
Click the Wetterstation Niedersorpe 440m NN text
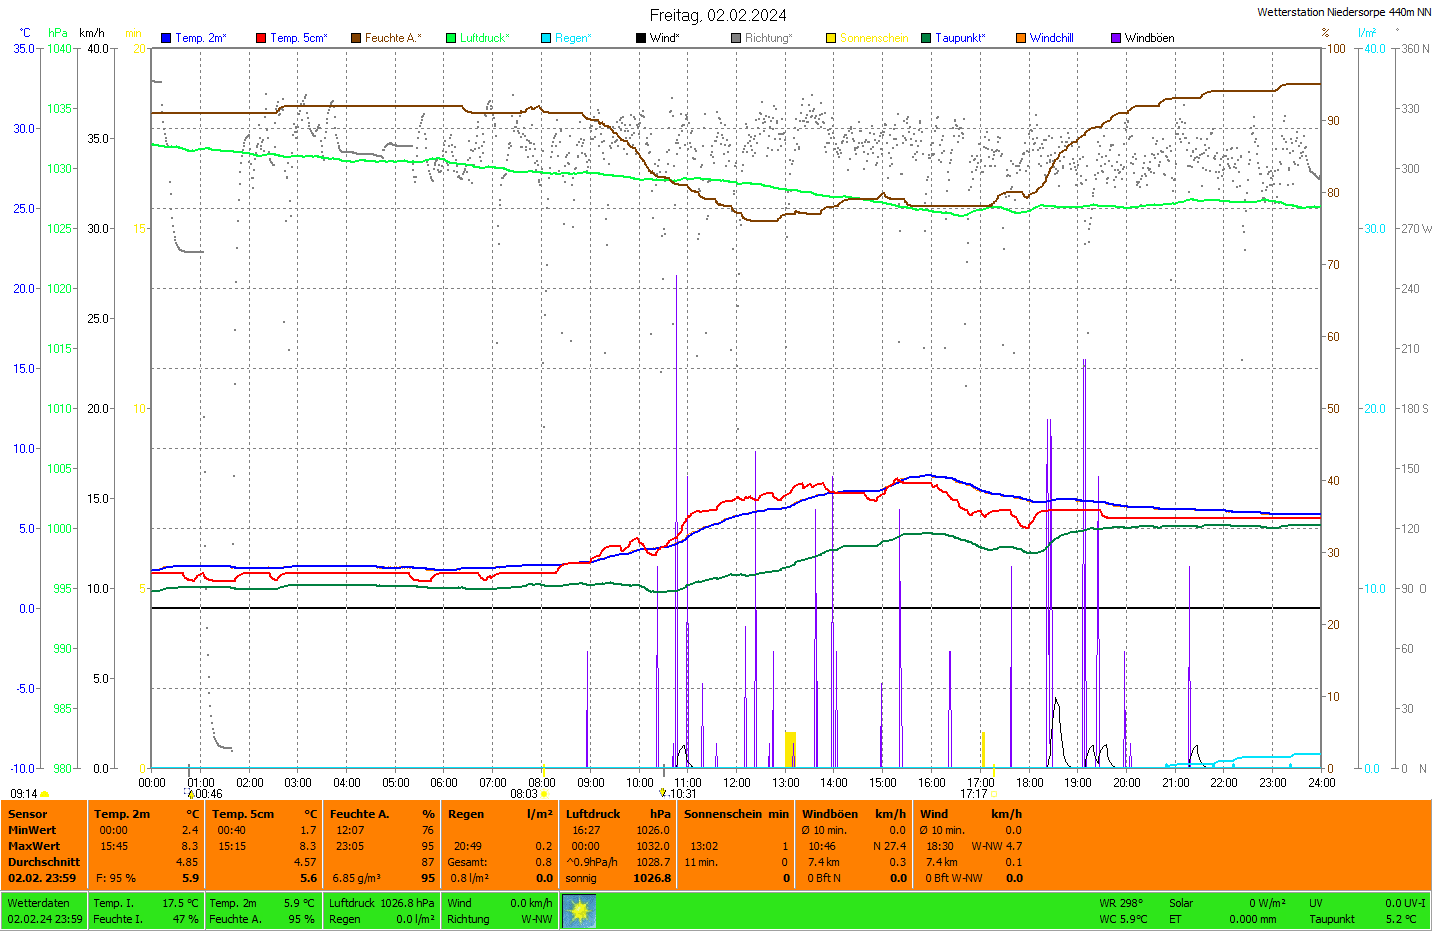pyautogui.click(x=1343, y=12)
